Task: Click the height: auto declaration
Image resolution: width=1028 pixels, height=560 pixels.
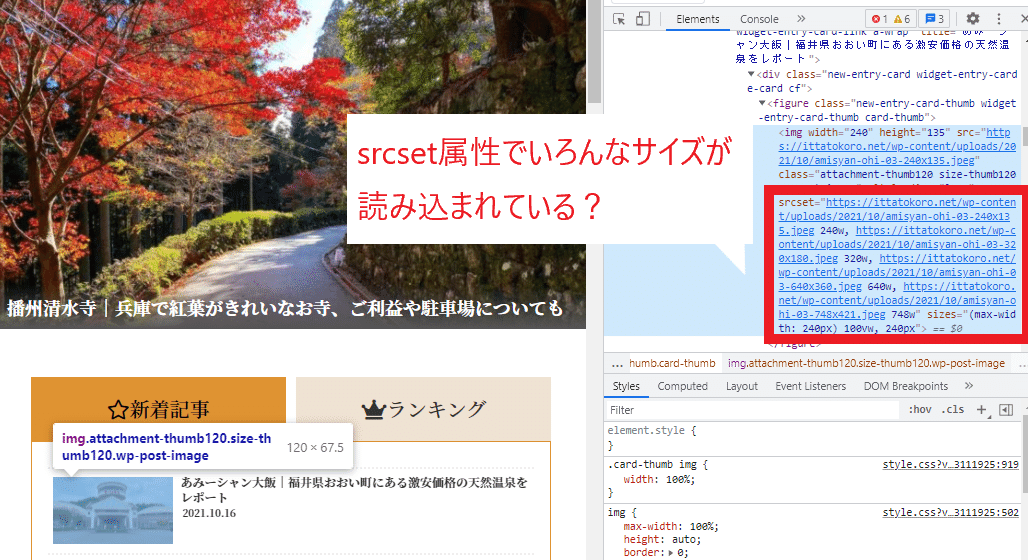Action: click(662, 539)
